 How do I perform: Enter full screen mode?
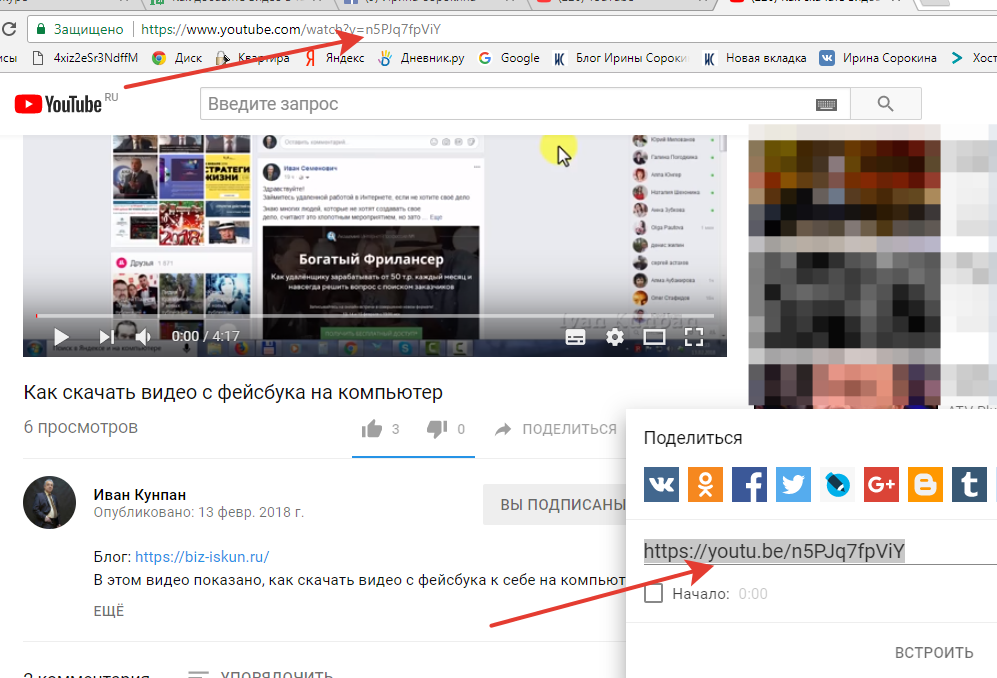tap(693, 337)
